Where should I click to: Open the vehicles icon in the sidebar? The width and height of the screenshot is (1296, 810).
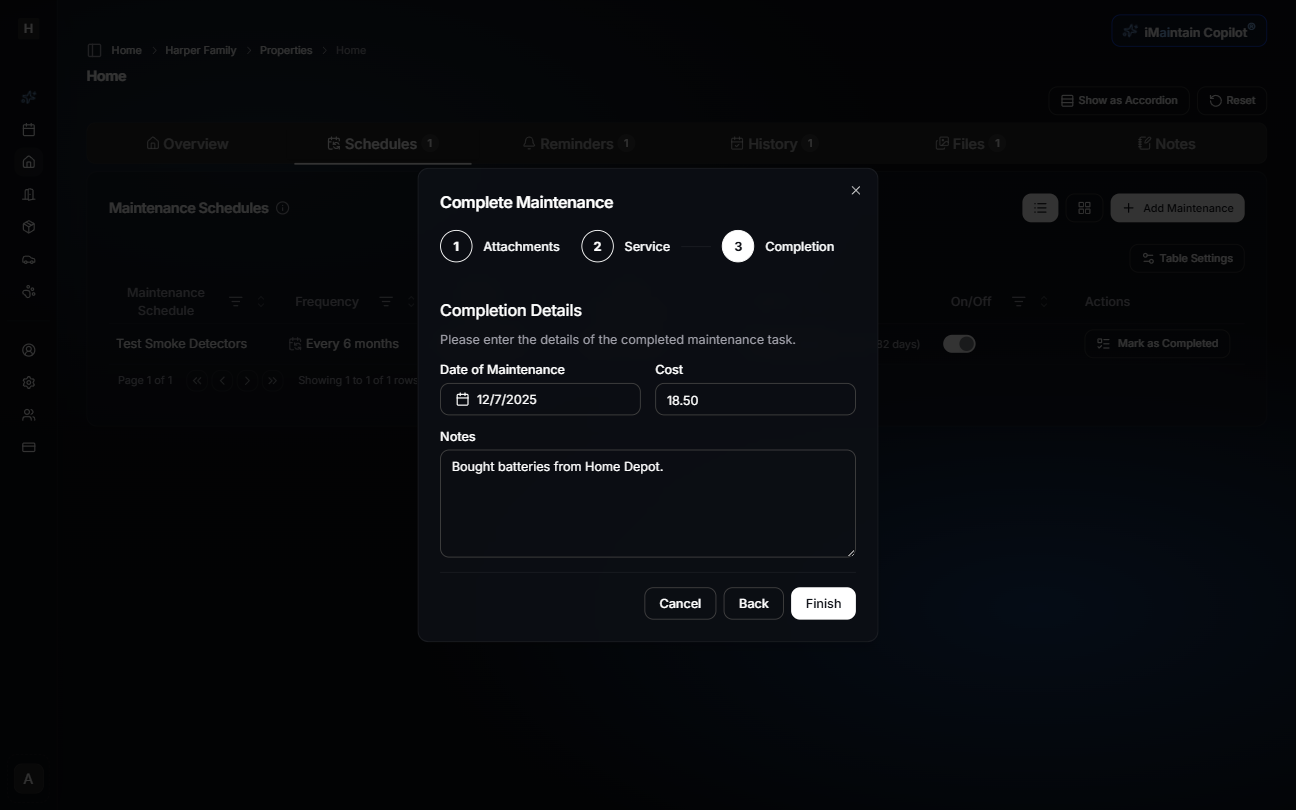[x=28, y=259]
